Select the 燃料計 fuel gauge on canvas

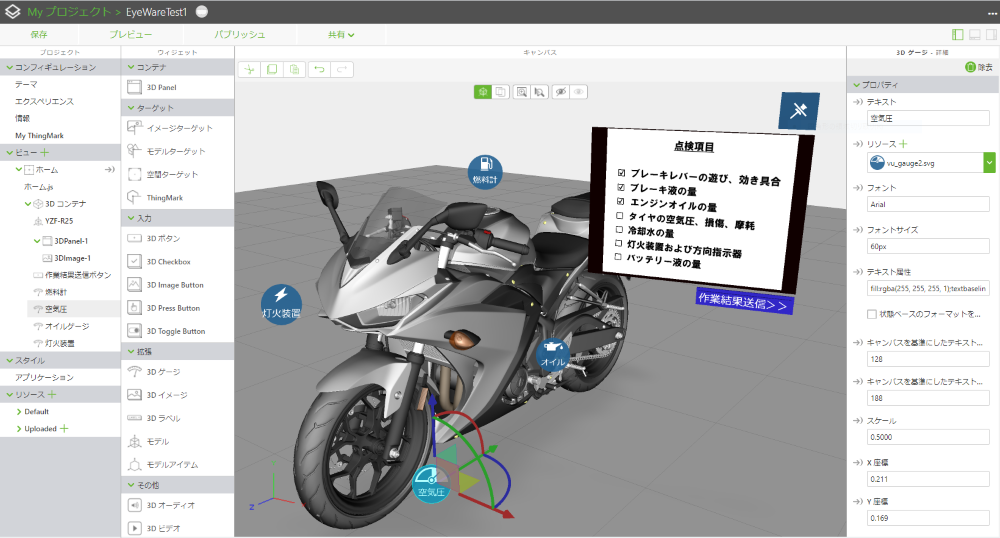click(485, 171)
